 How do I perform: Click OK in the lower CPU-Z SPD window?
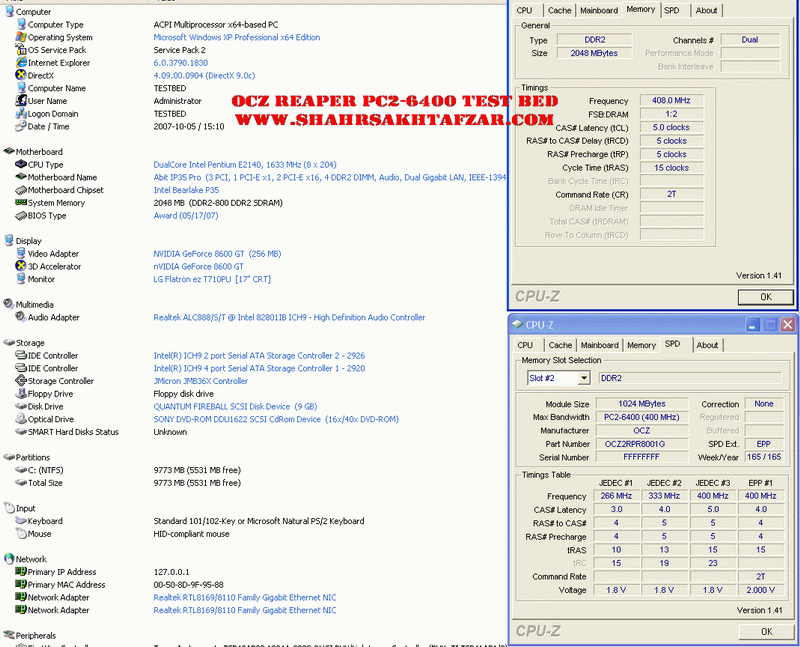coord(767,632)
